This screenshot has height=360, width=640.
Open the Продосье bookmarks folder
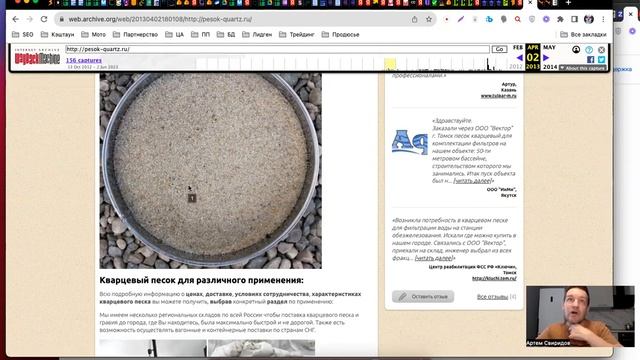point(340,35)
